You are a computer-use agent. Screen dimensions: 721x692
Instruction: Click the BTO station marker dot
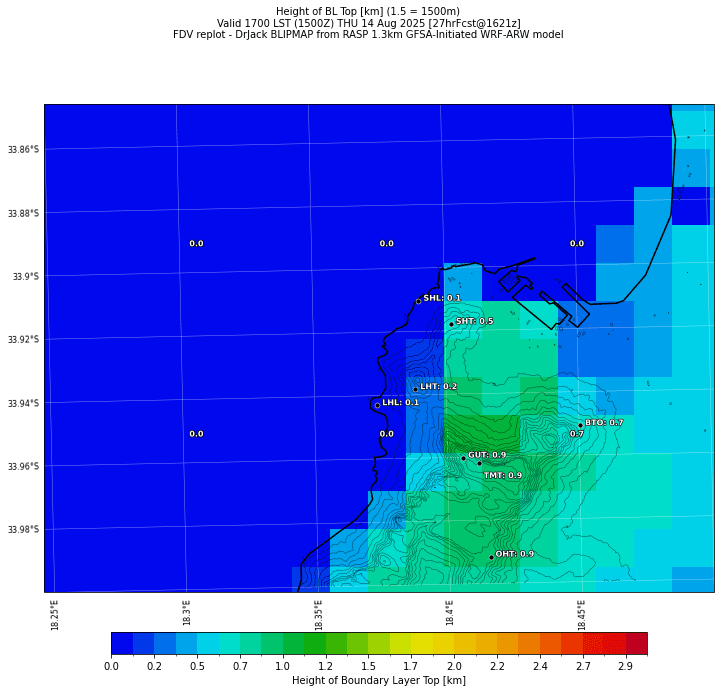(580, 425)
